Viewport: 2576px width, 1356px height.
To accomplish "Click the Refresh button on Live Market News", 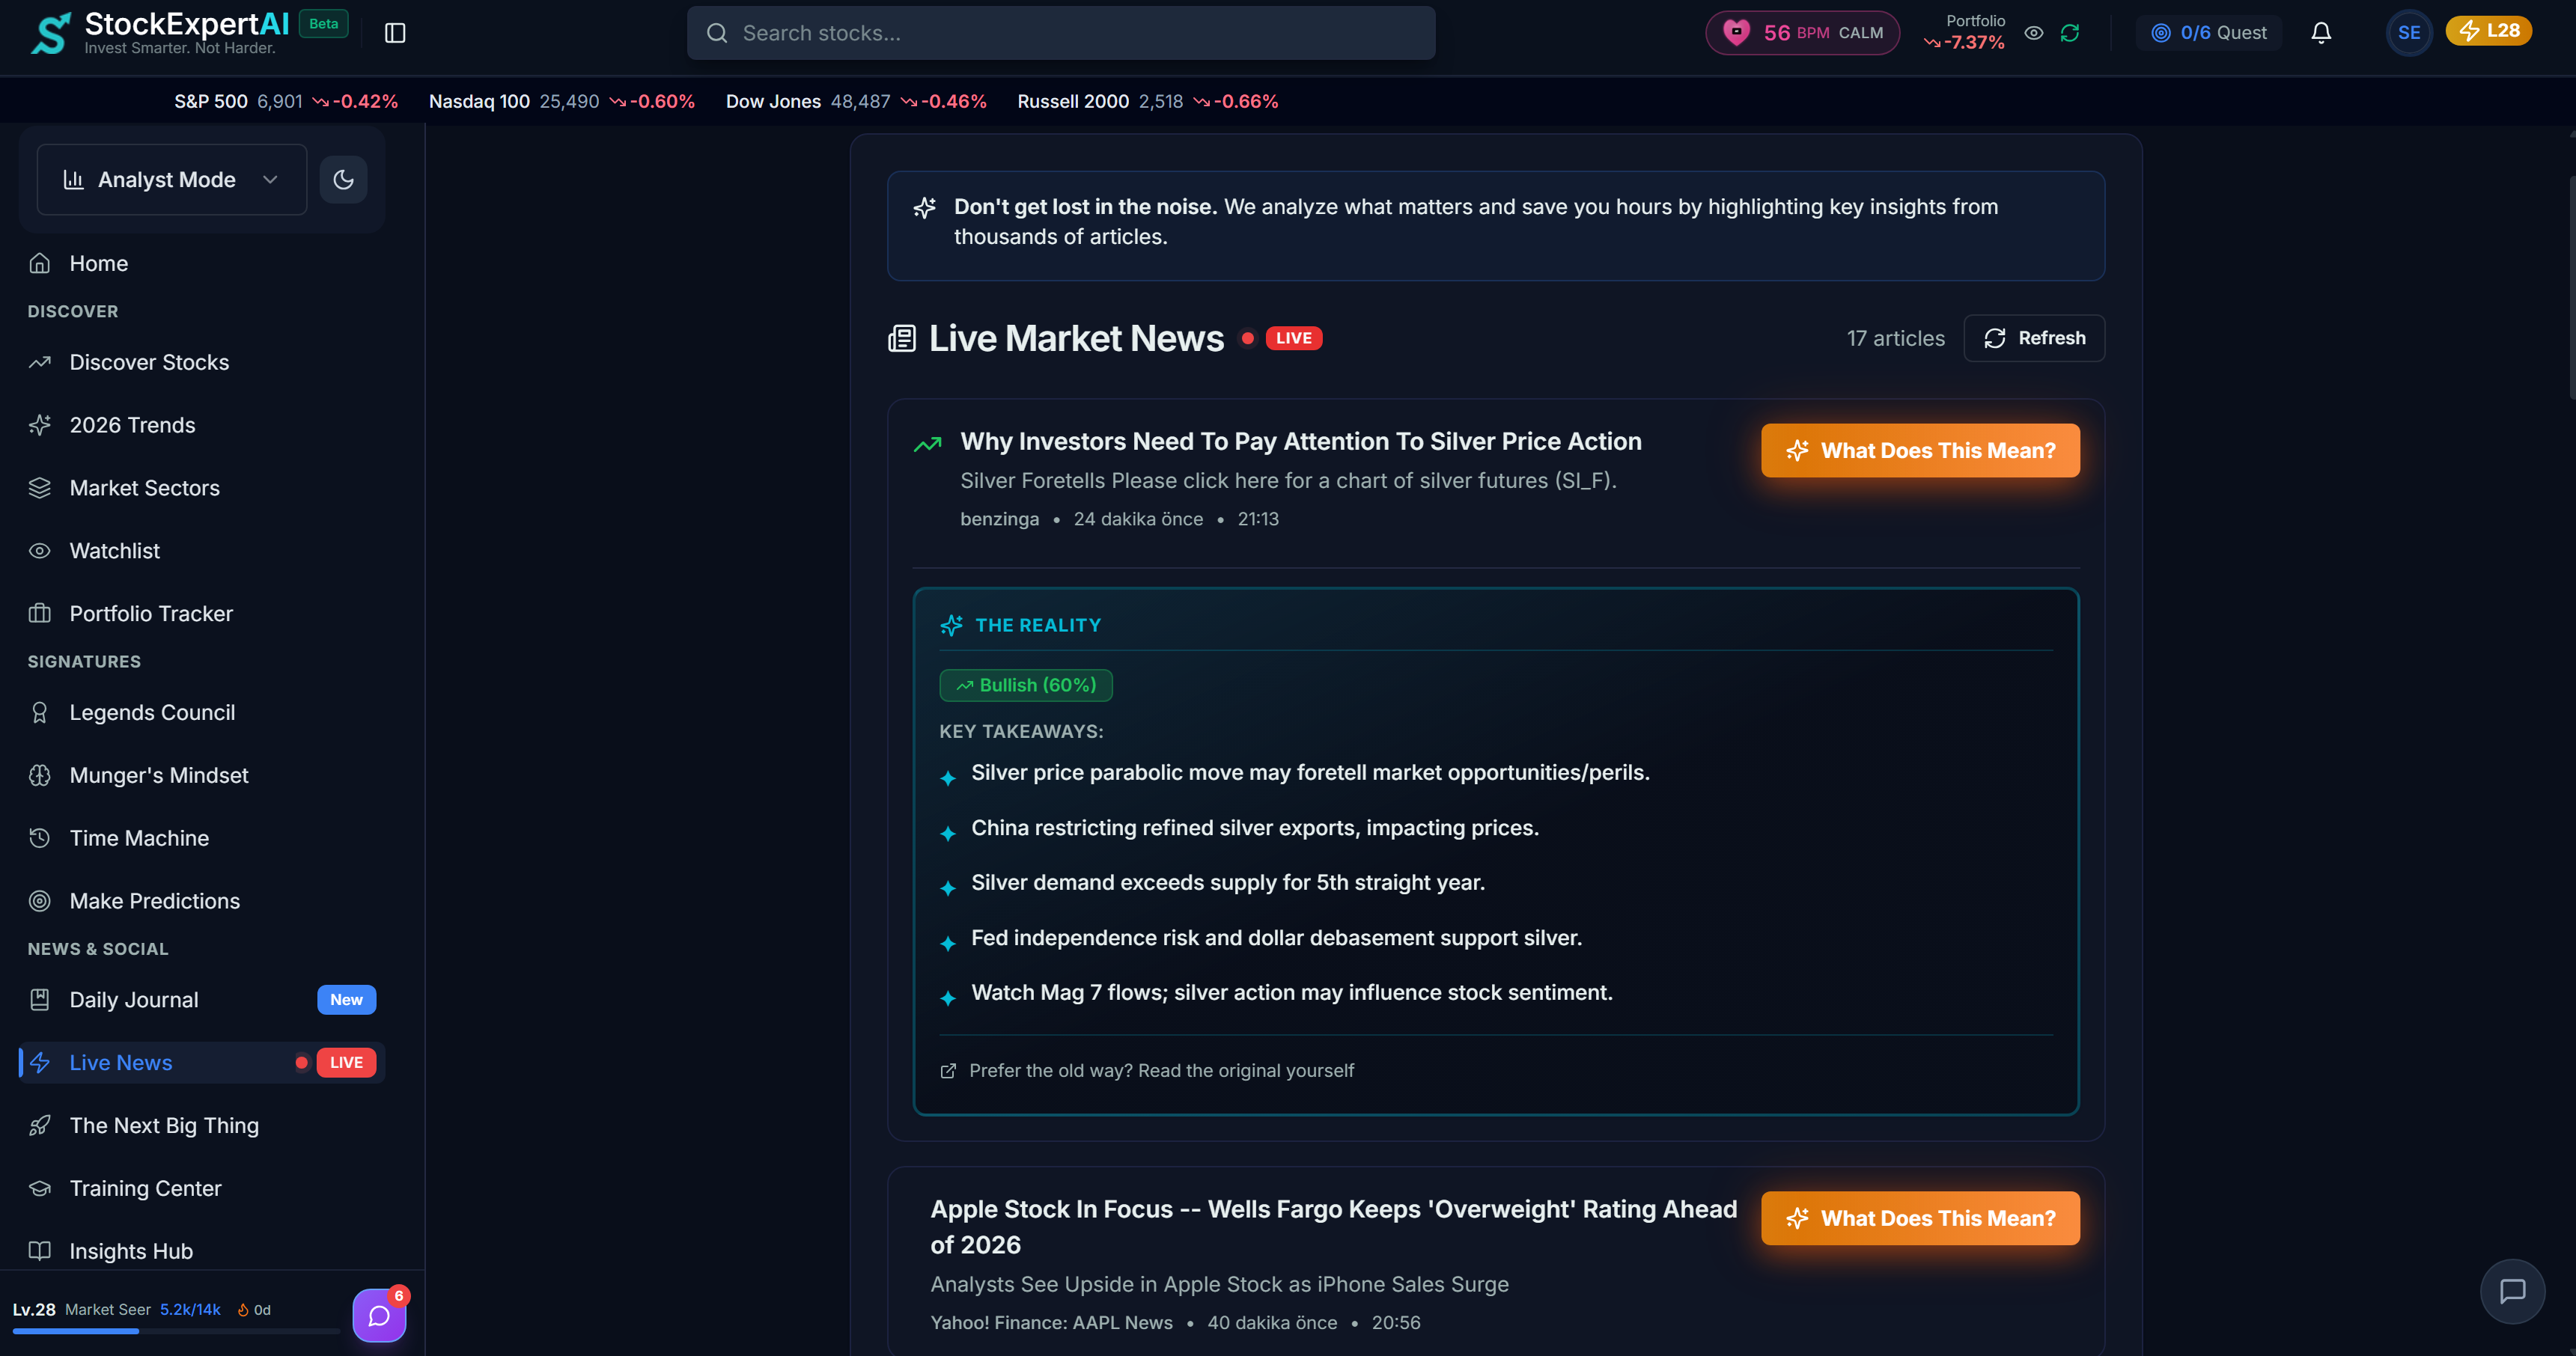I will coord(2033,338).
